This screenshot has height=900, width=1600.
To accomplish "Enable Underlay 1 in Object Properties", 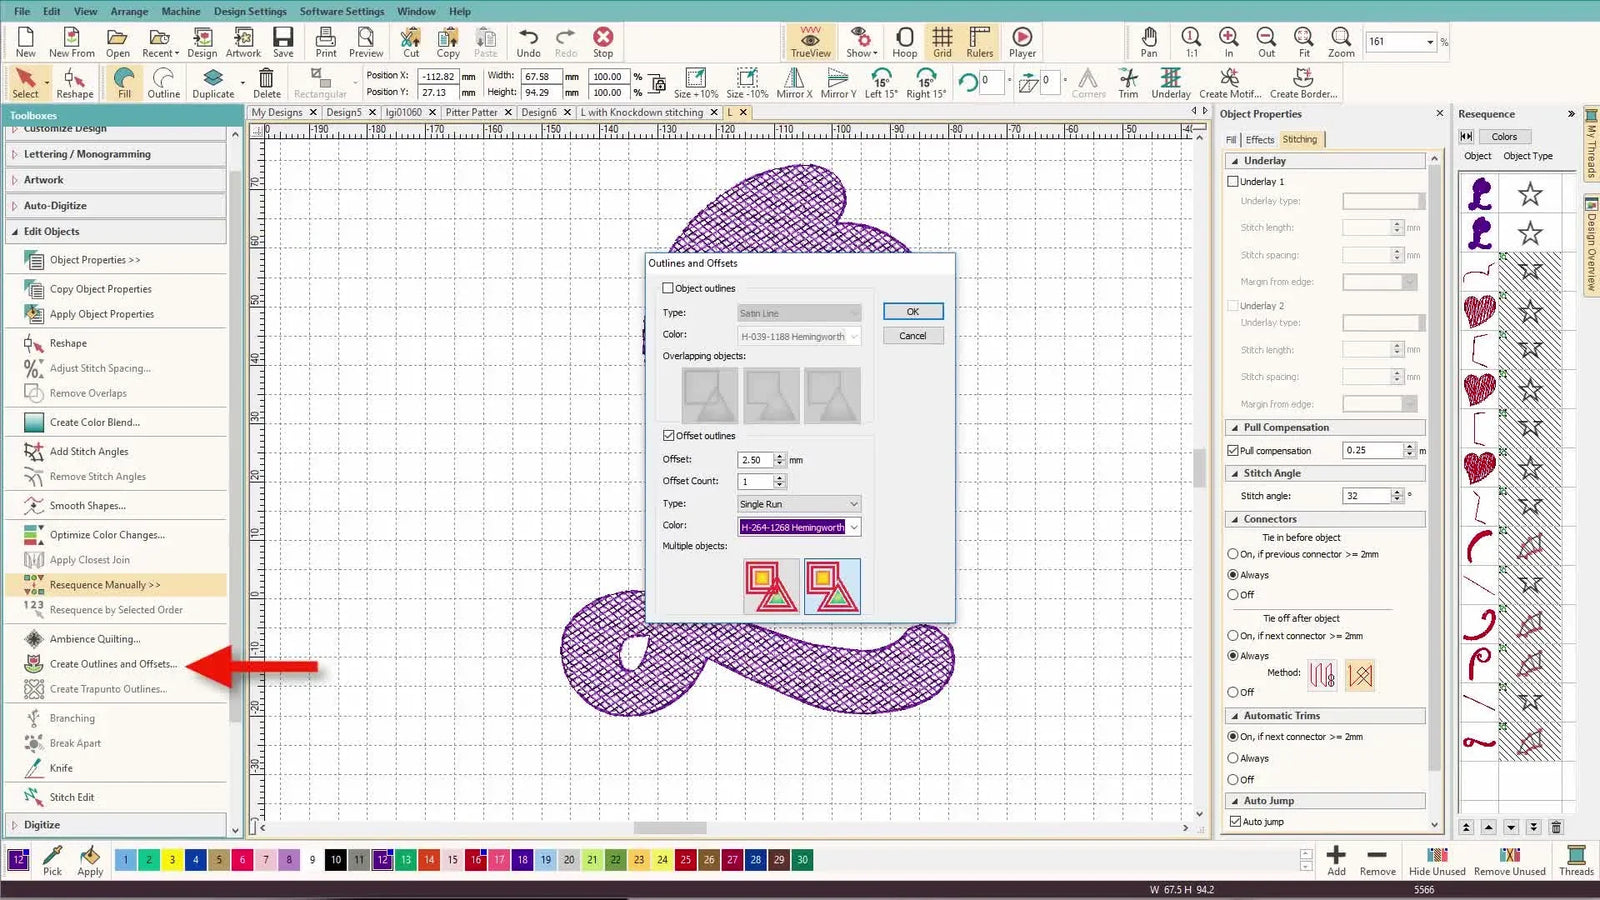I will (x=1234, y=181).
